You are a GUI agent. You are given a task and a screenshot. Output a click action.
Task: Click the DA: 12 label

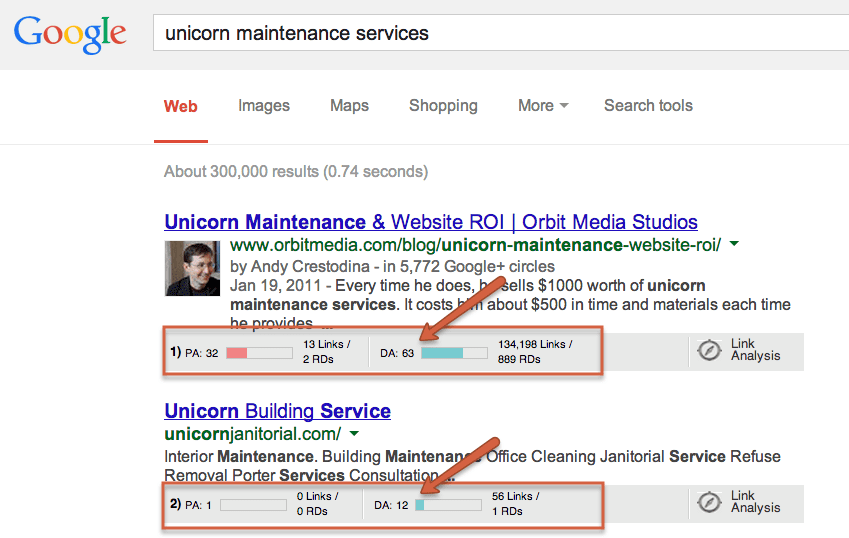(391, 506)
